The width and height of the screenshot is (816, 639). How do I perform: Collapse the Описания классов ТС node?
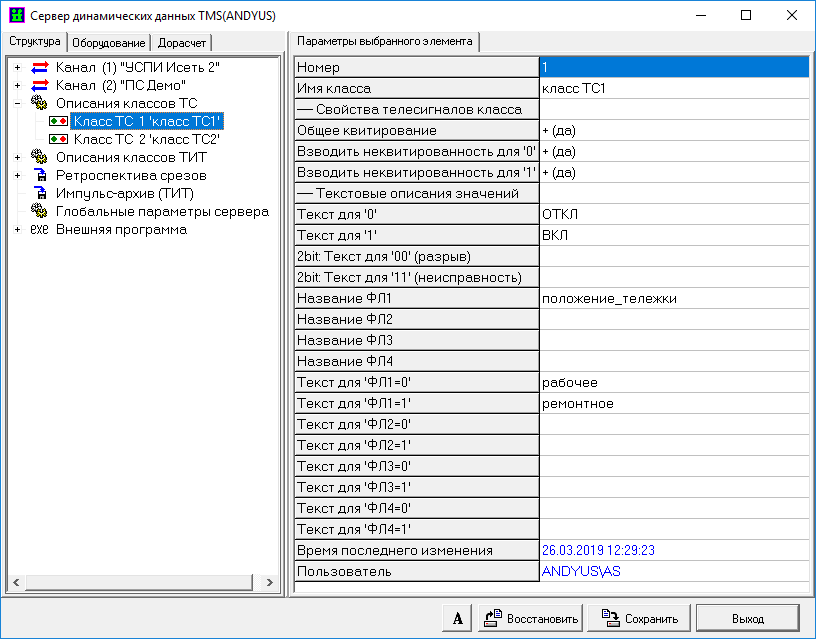17,103
